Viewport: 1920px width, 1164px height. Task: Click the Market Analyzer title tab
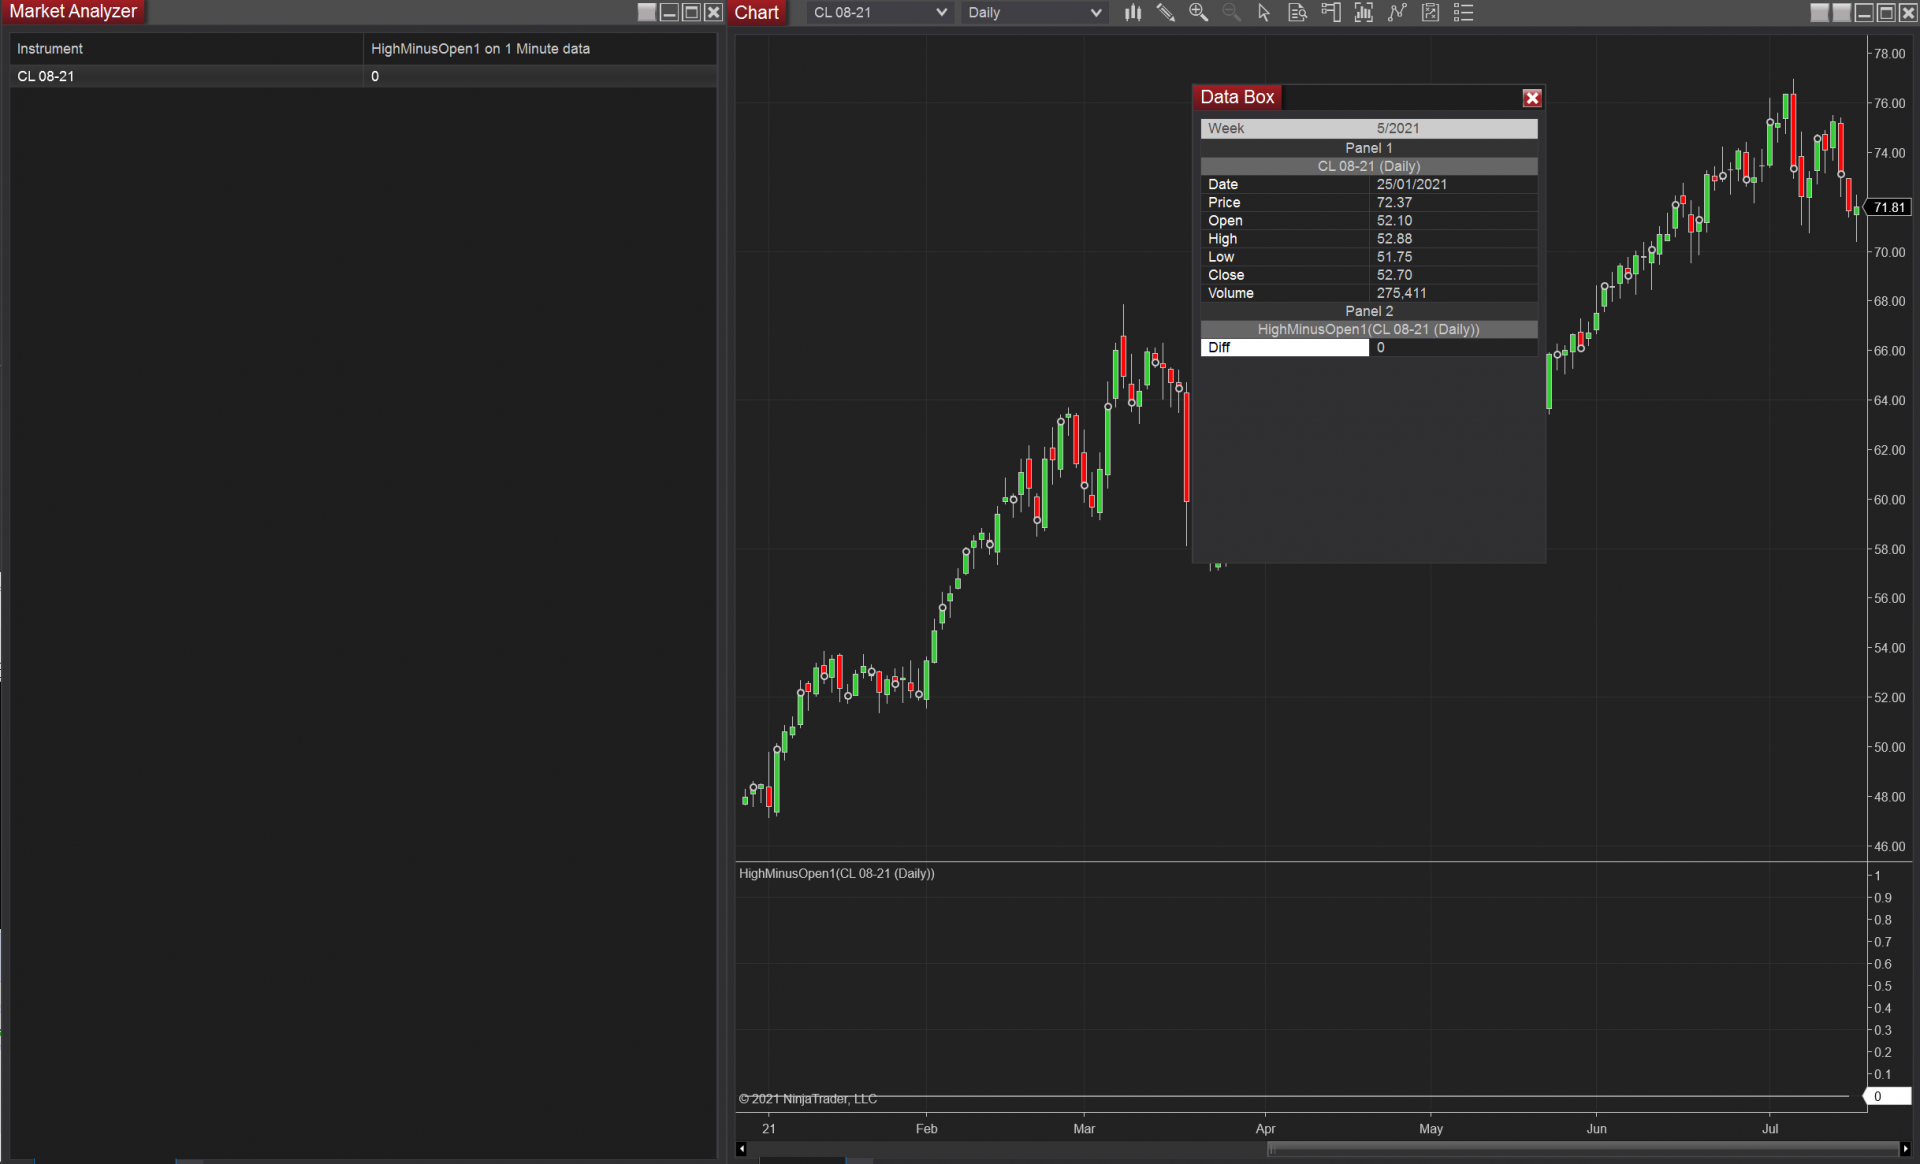73,12
